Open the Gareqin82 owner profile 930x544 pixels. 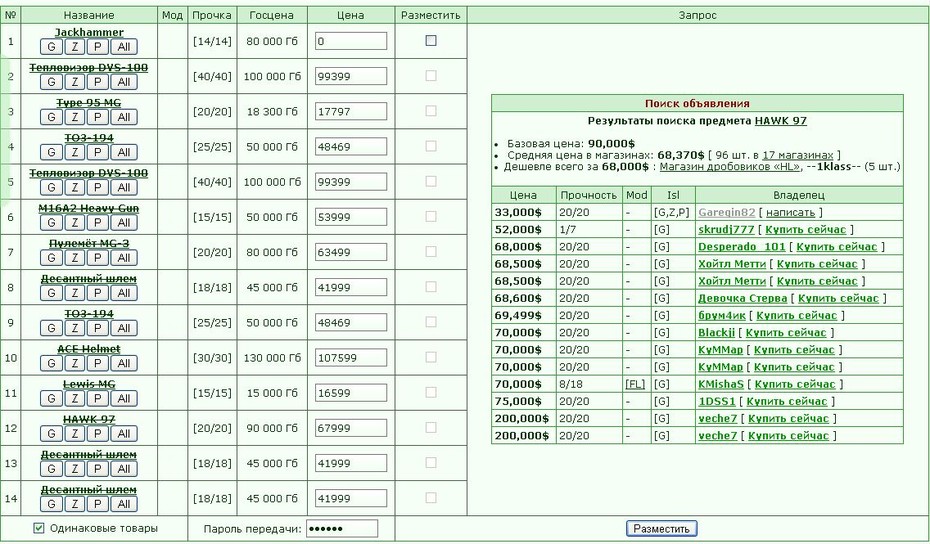pos(727,212)
